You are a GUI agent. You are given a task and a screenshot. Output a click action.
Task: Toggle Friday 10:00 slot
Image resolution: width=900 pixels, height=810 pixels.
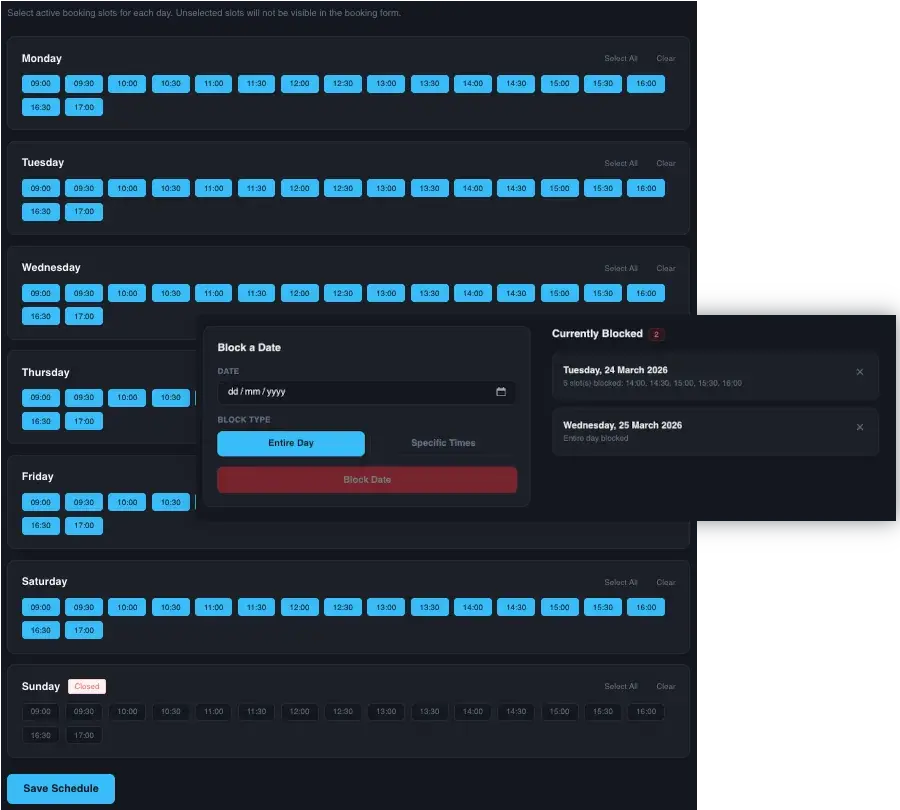[127, 502]
